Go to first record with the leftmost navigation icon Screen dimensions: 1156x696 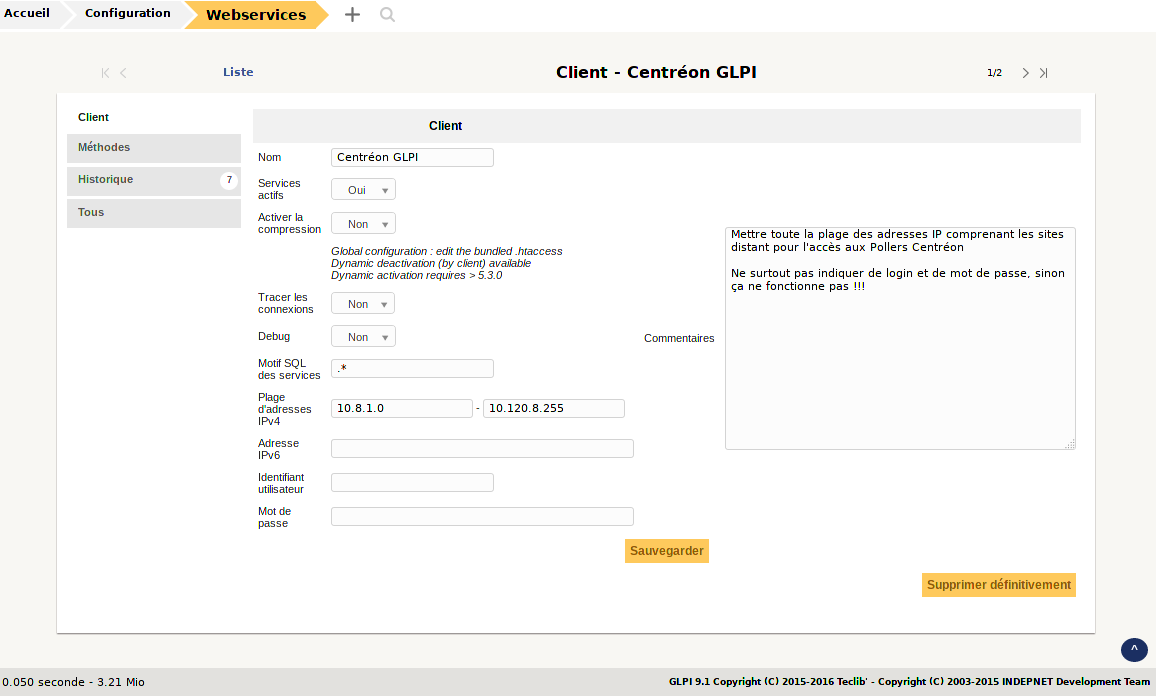point(104,72)
